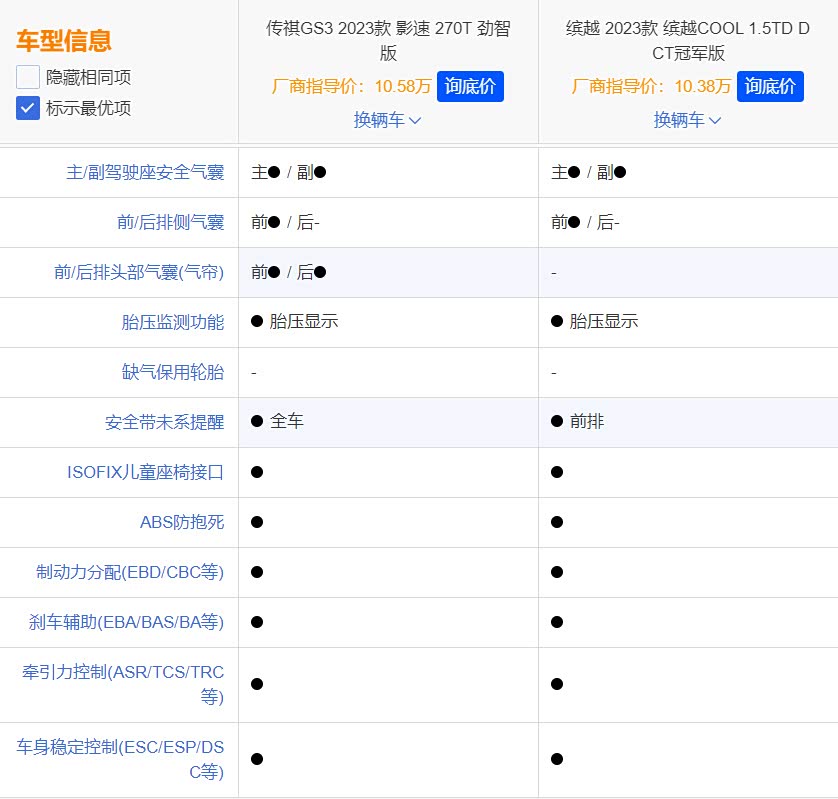Click 询底价 button for 缤越
Screen dimensions: 838x799
pos(770,86)
